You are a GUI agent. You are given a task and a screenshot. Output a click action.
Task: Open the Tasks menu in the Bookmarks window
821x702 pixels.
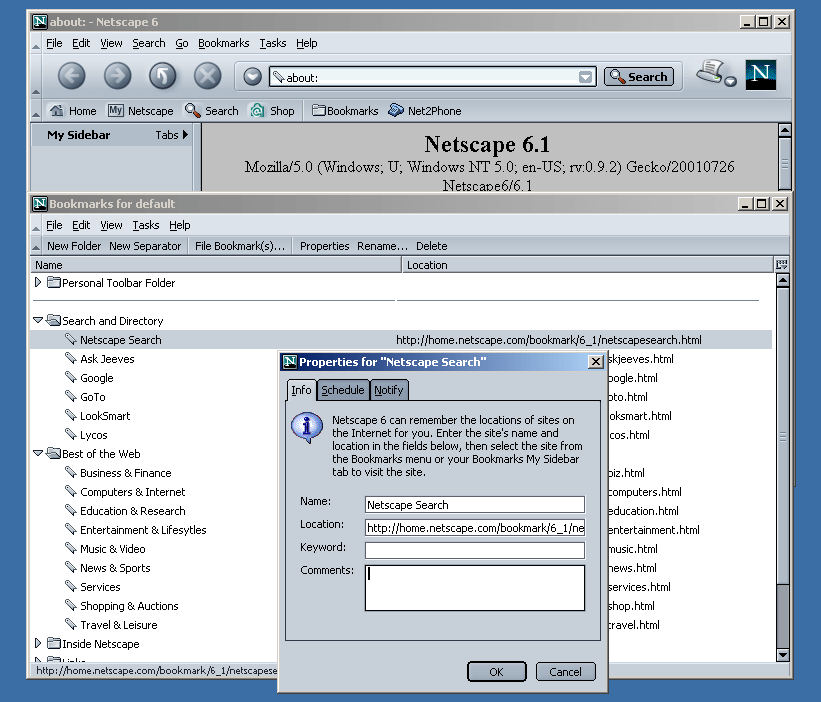pyautogui.click(x=146, y=225)
